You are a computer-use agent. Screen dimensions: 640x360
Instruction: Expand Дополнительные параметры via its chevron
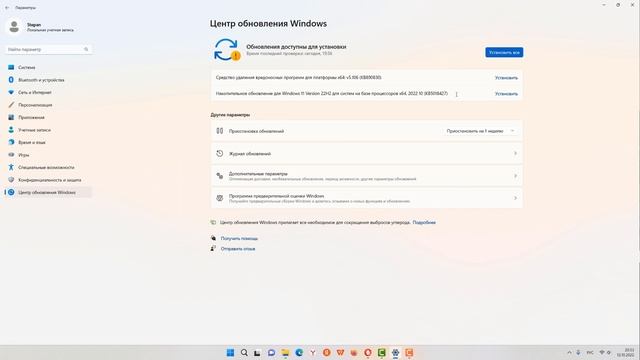[x=515, y=176]
